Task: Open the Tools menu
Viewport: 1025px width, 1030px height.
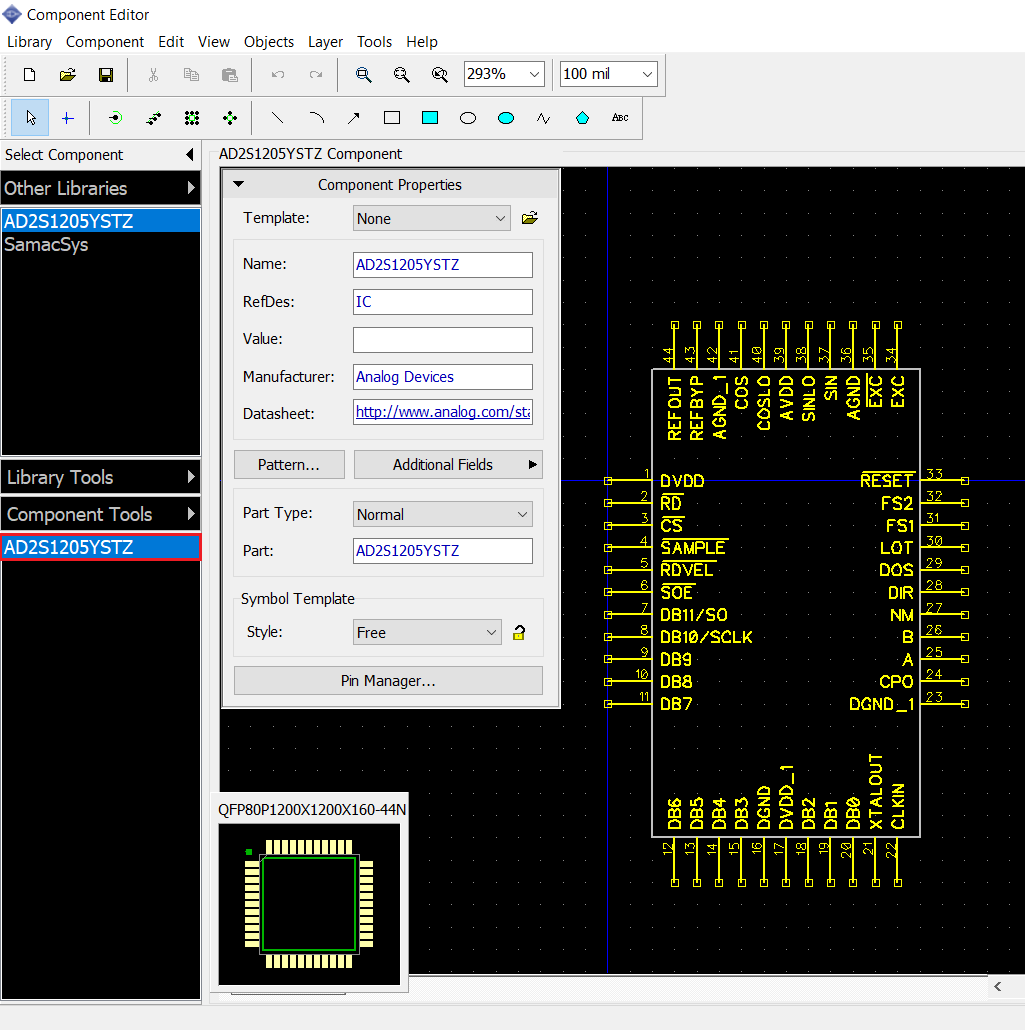Action: (x=374, y=42)
